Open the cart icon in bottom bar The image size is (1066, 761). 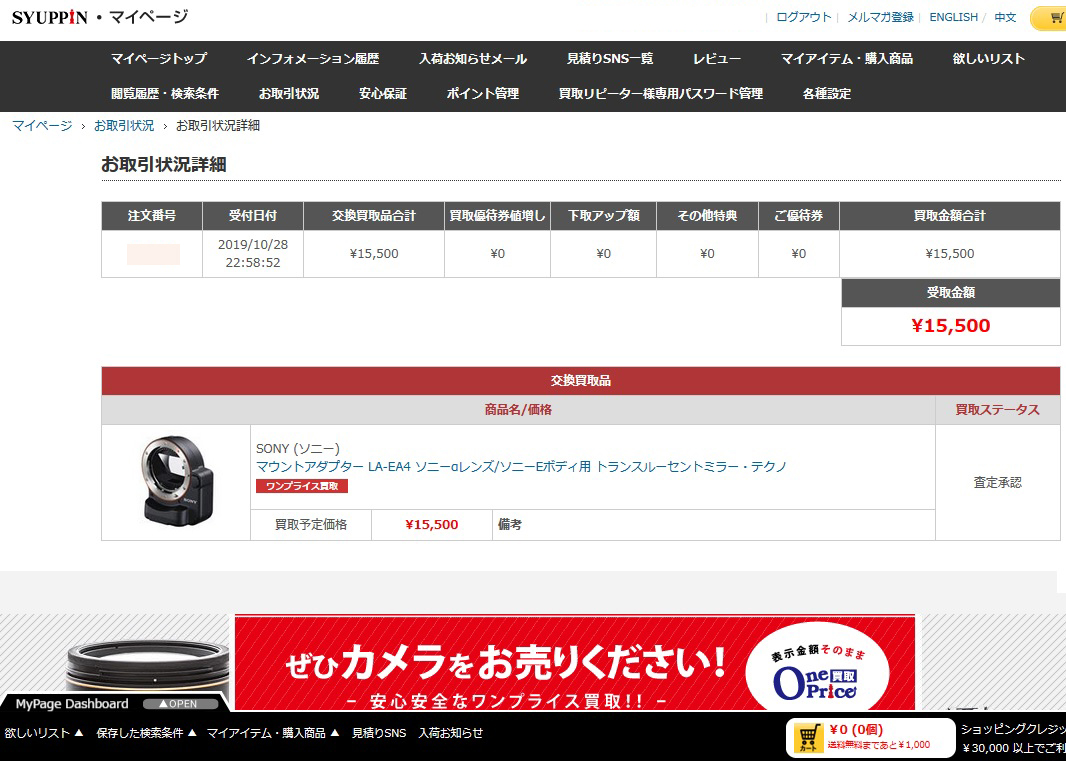808,738
